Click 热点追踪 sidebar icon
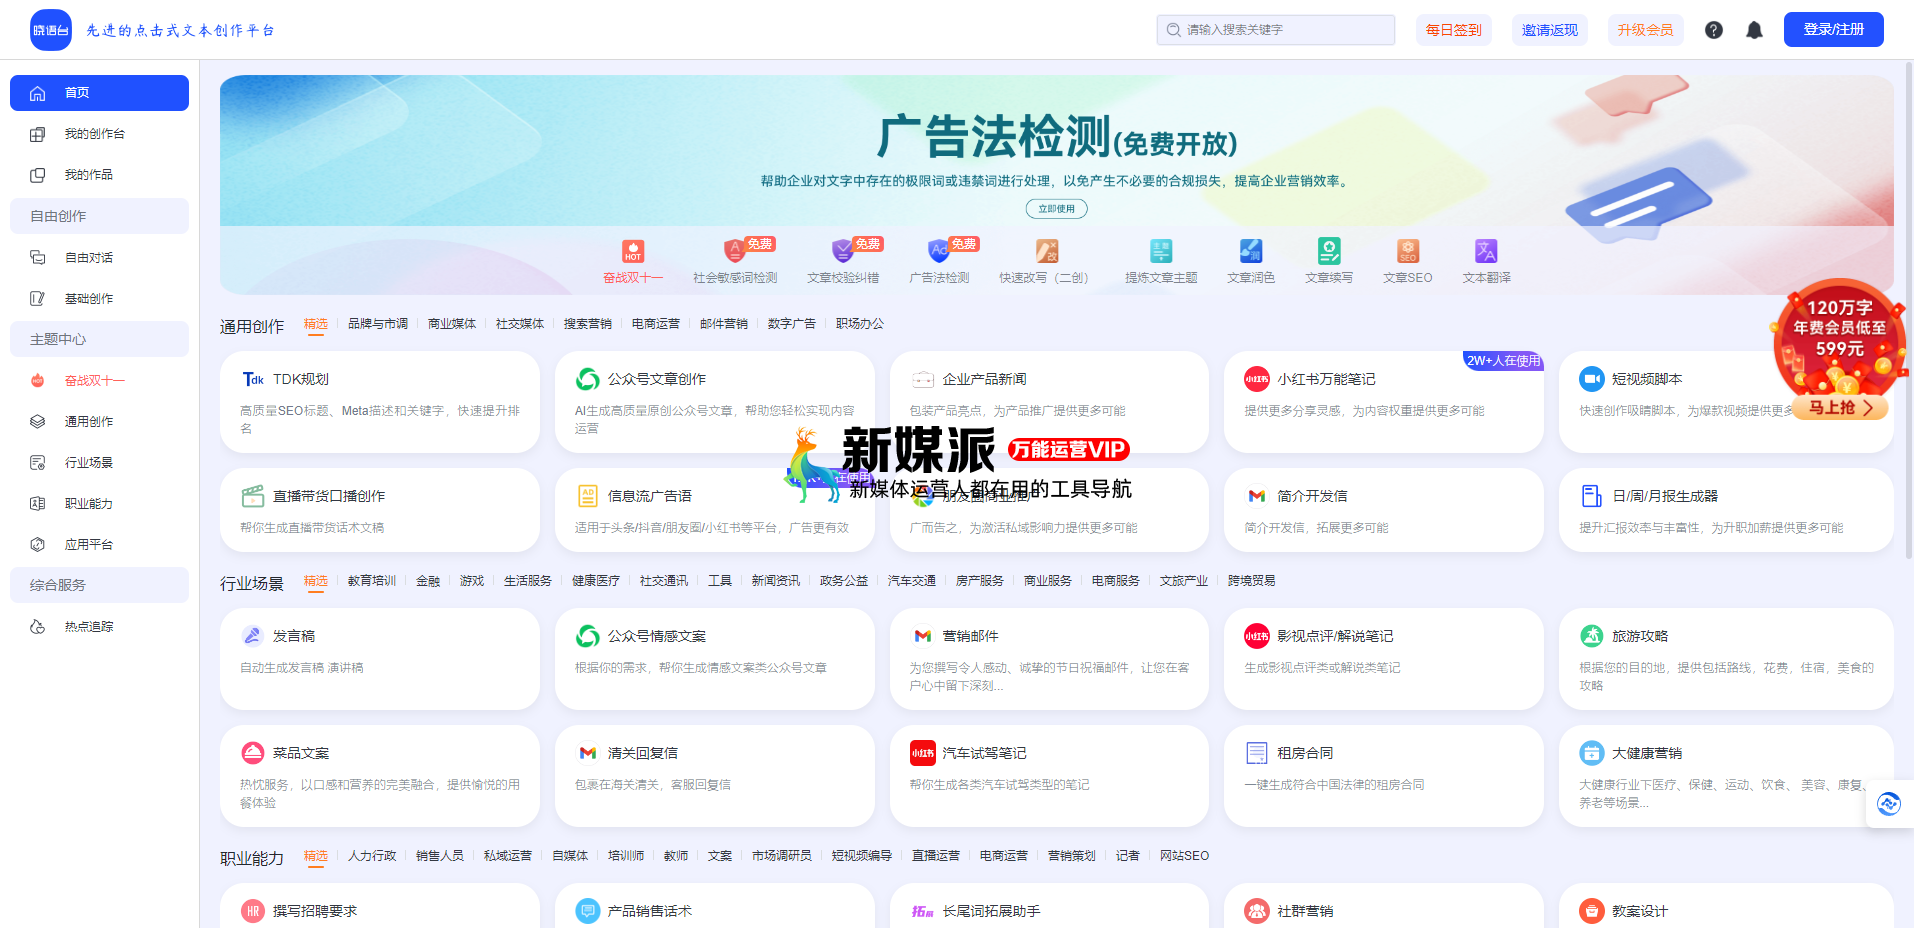This screenshot has width=1914, height=928. point(38,626)
